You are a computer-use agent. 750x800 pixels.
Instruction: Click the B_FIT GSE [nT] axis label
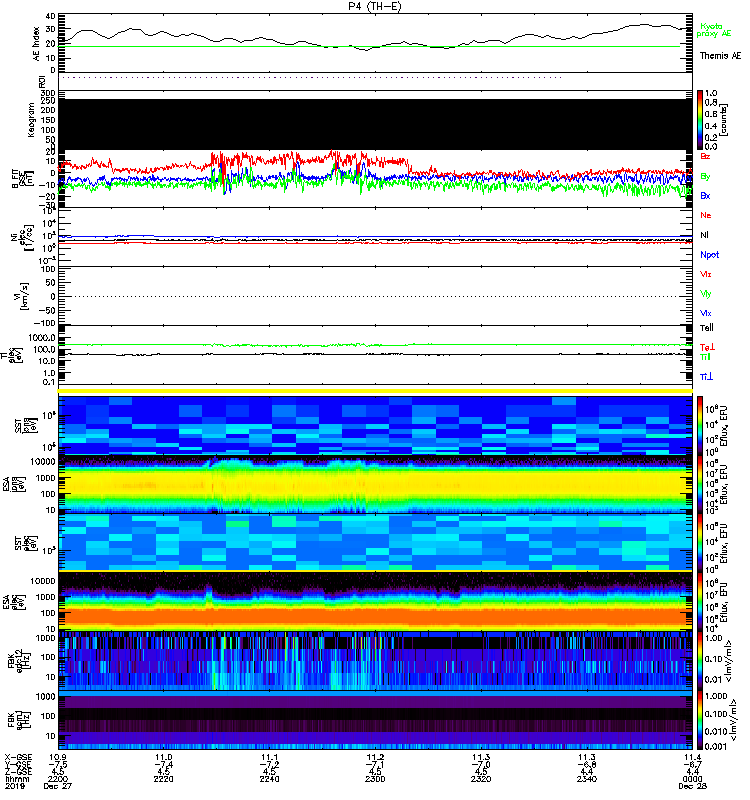point(22,178)
